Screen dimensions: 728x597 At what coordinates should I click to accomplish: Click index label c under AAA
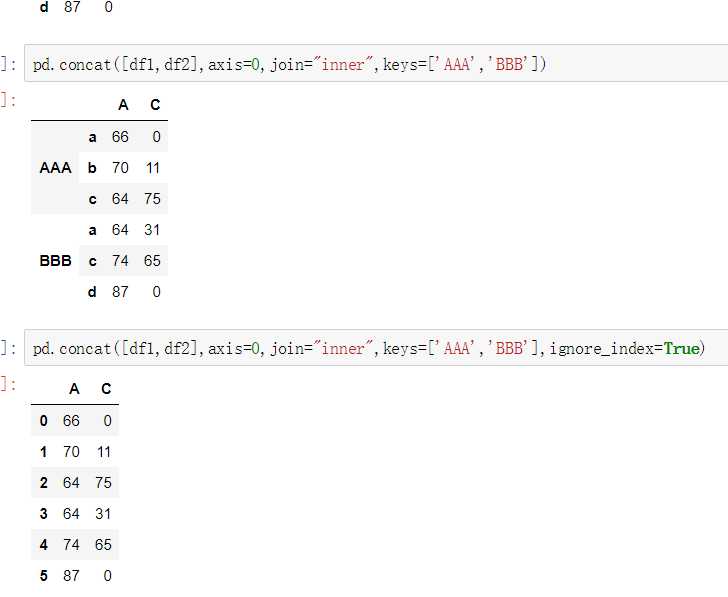[x=92, y=199]
